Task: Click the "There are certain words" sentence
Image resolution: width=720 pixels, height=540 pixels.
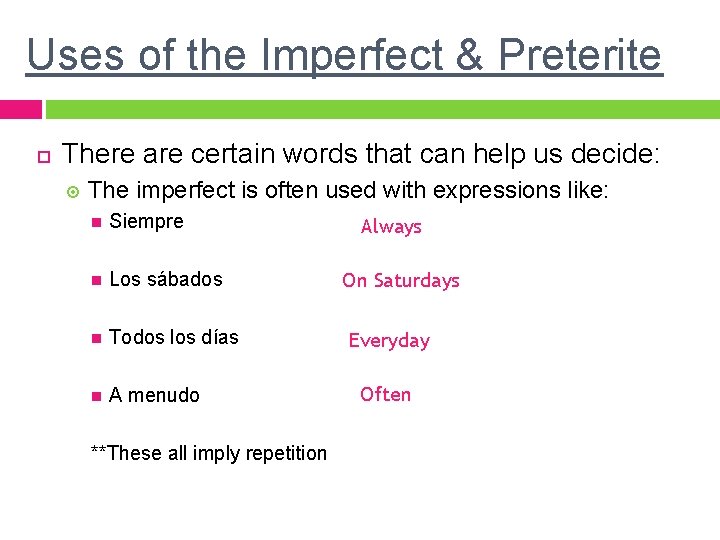Action: pos(361,155)
